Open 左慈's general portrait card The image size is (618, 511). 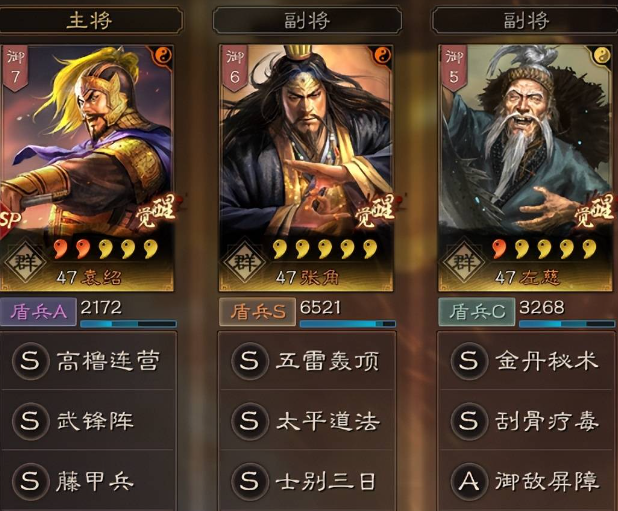coord(525,168)
